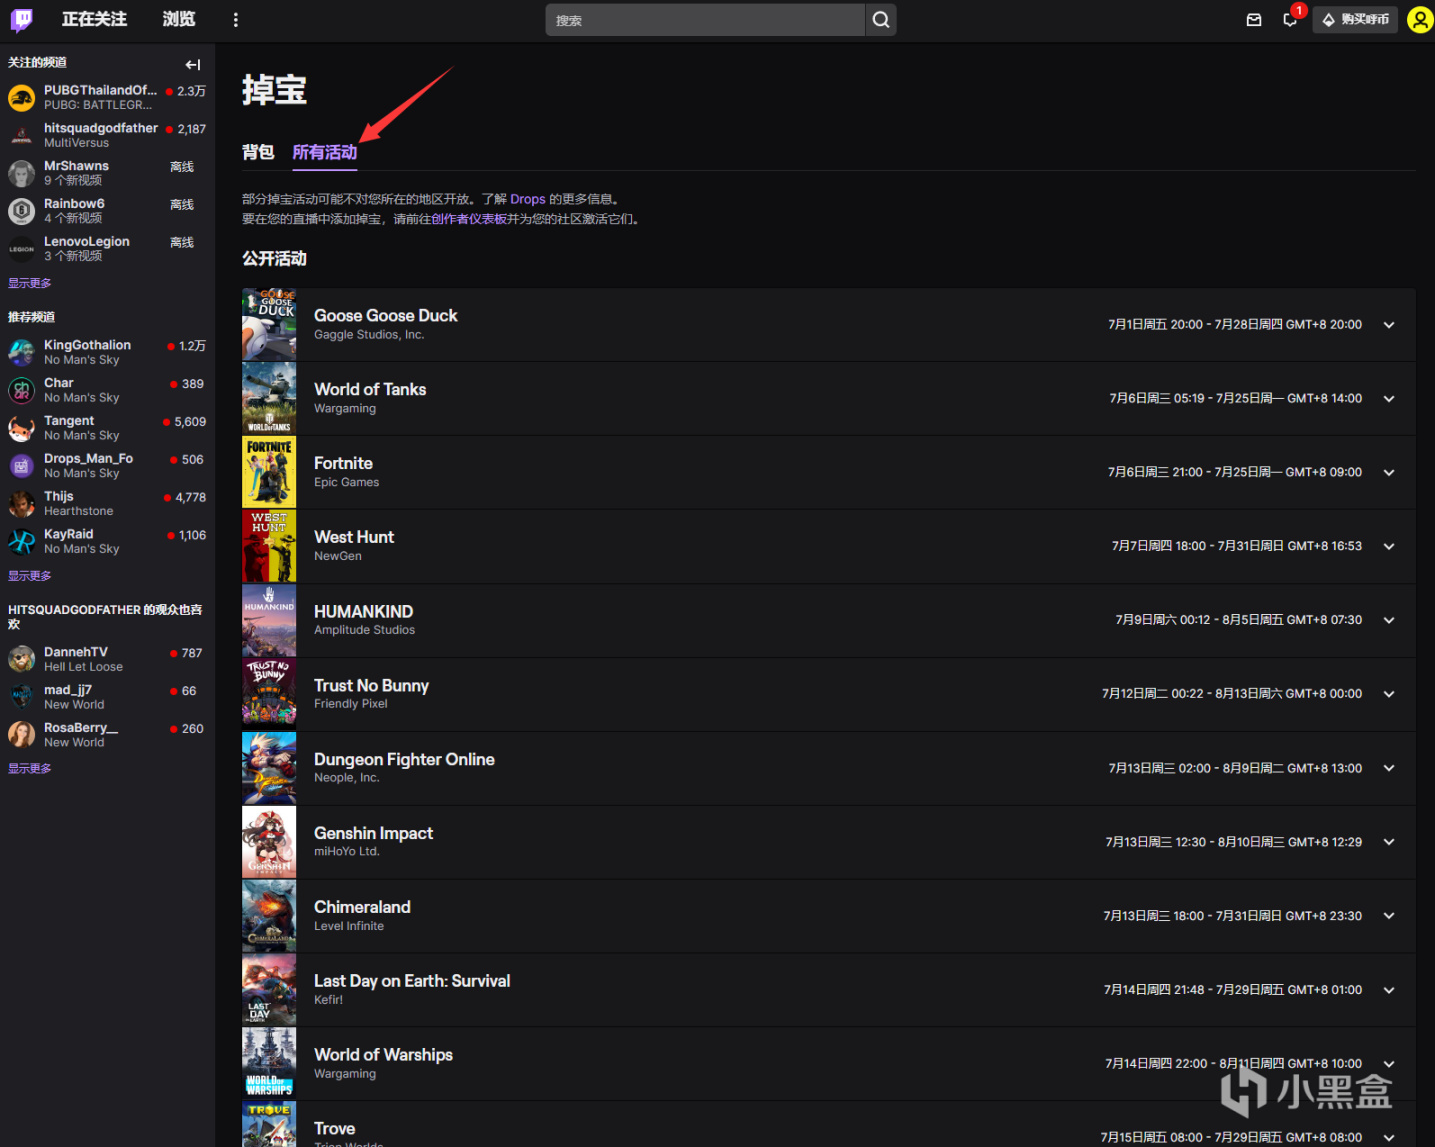Click Dungeon Fighter Online title
The height and width of the screenshot is (1147, 1435).
click(404, 759)
